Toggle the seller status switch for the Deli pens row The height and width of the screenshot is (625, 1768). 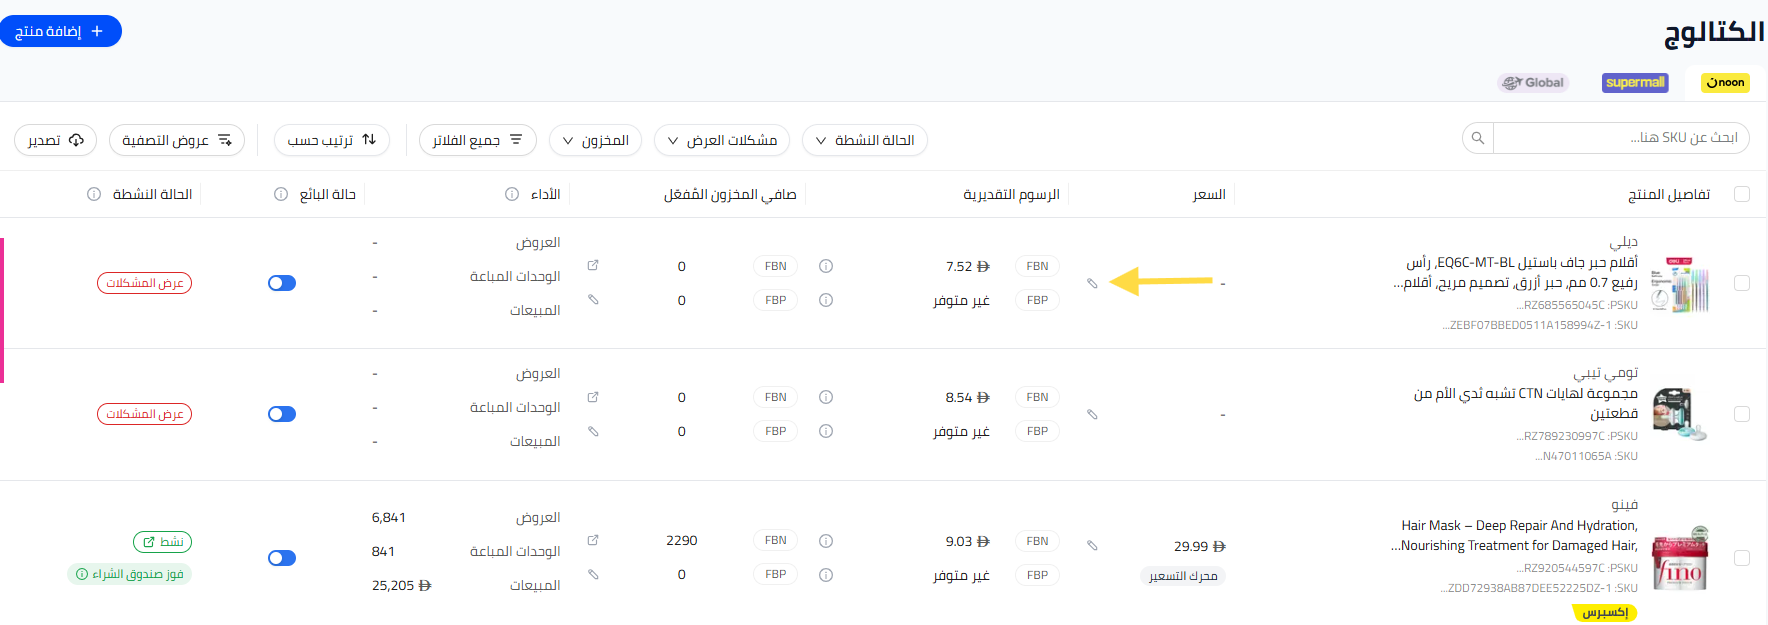tap(282, 283)
